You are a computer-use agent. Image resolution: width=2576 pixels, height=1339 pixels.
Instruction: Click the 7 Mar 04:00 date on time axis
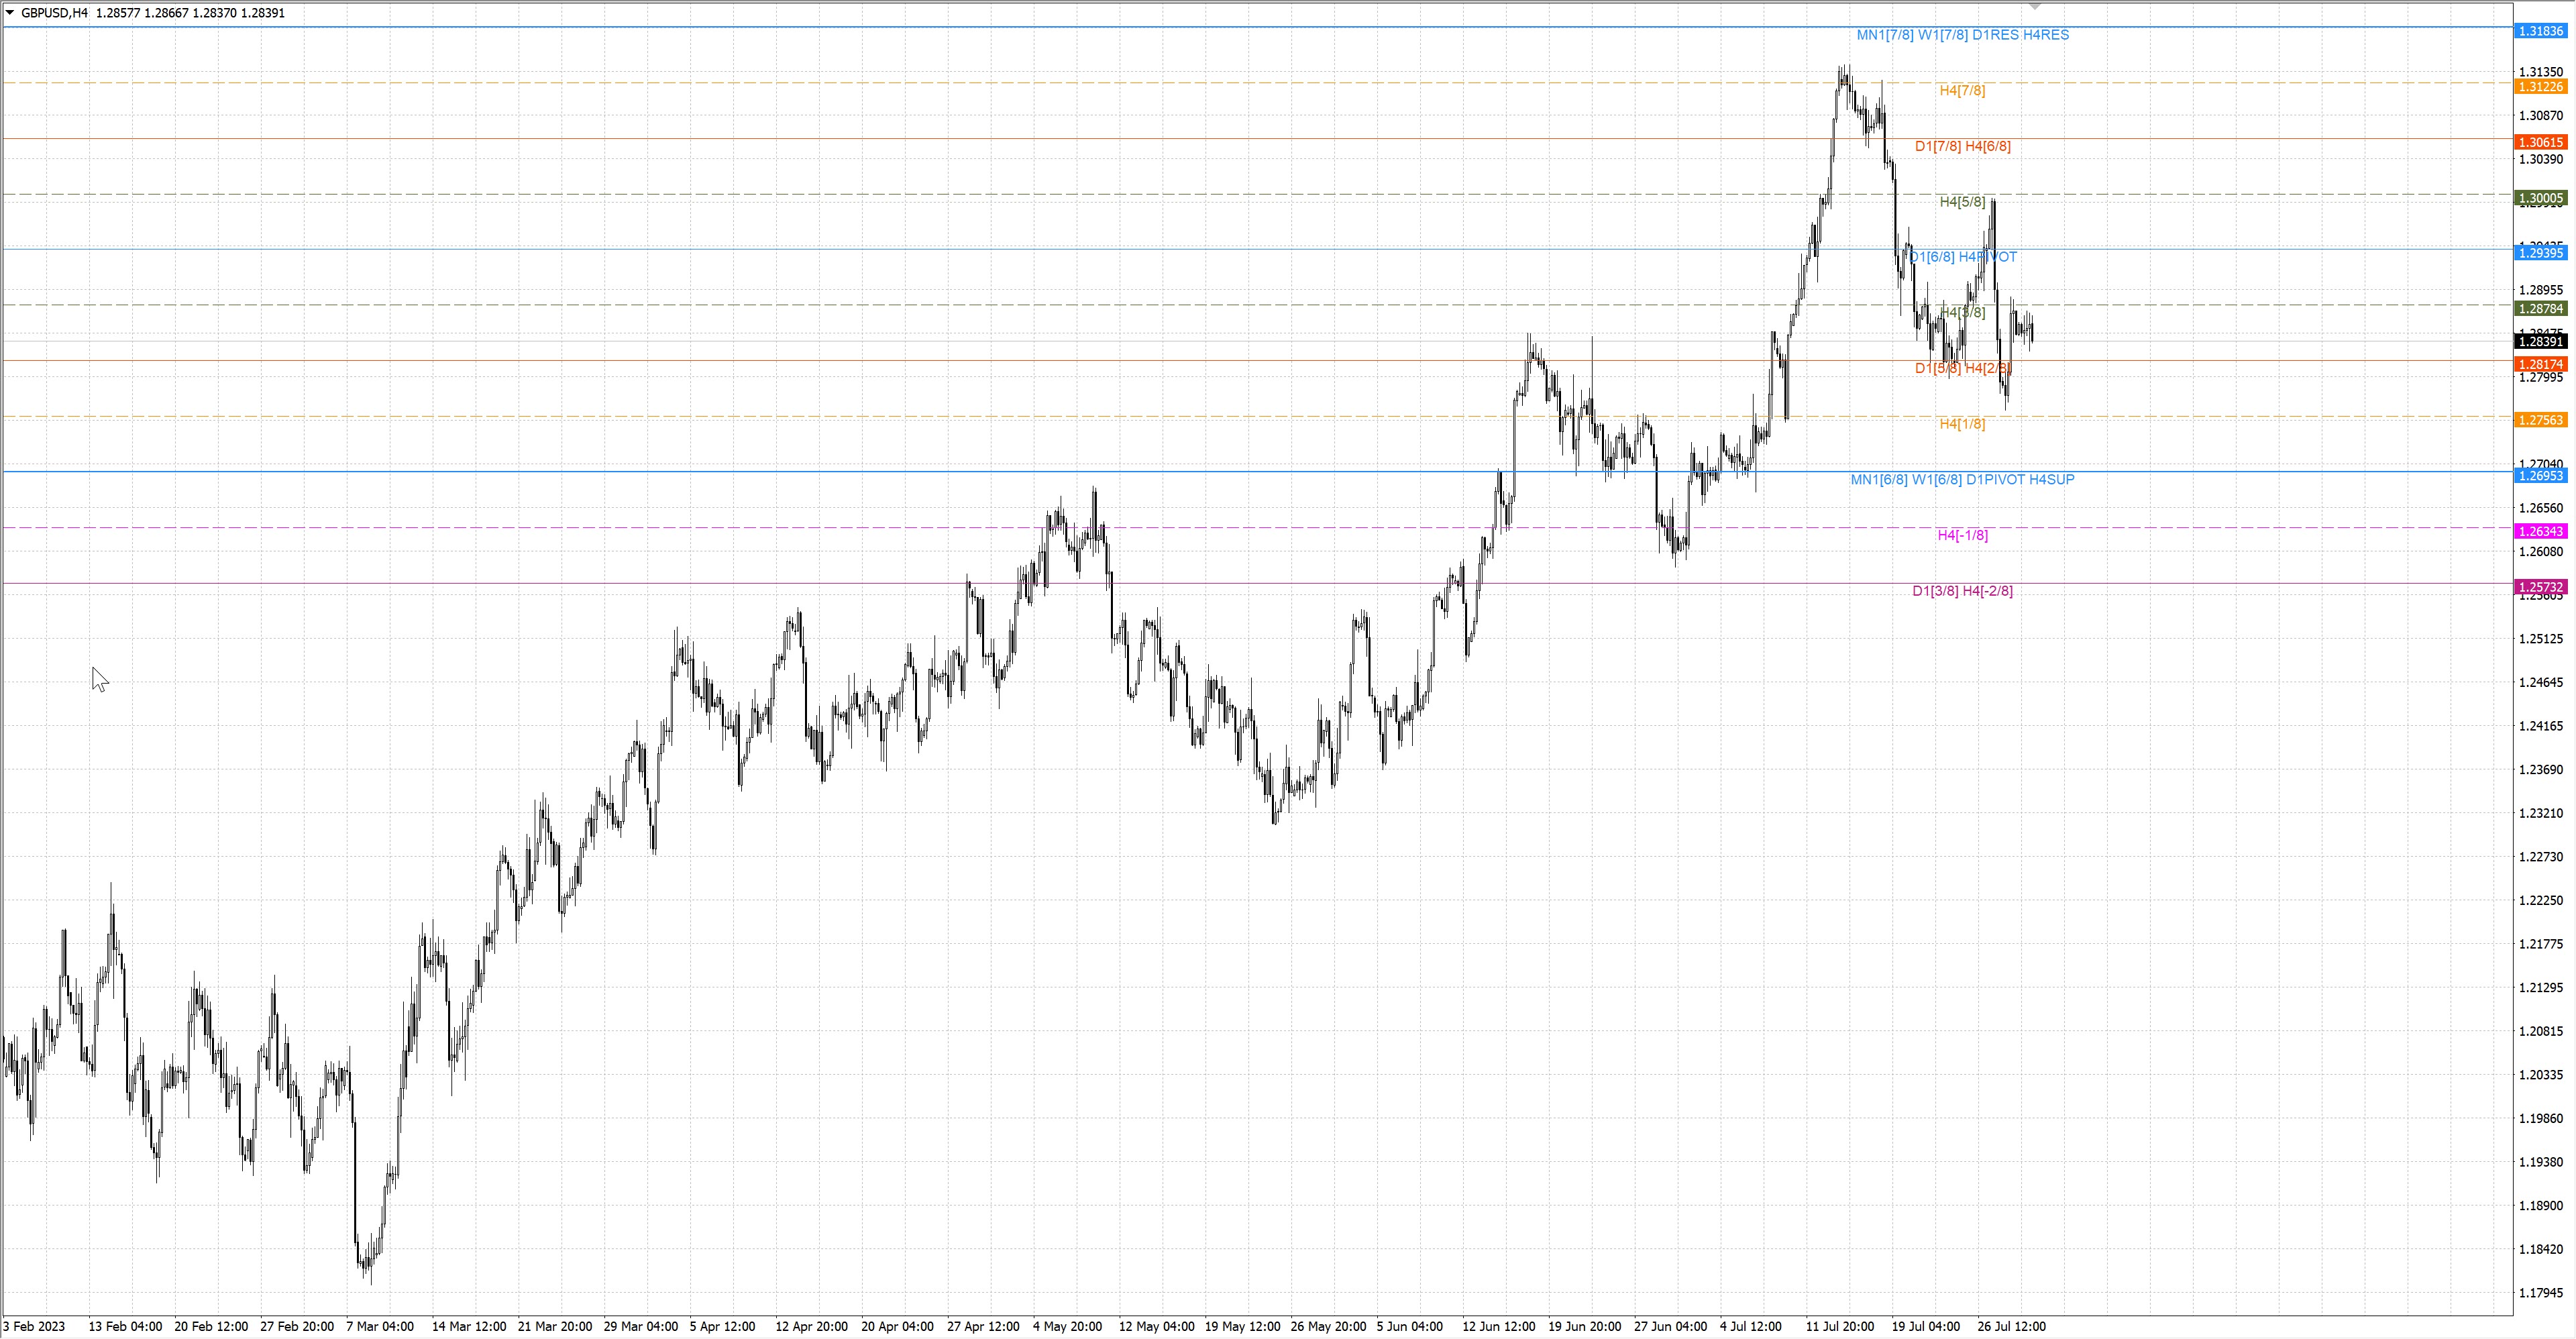pos(380,1327)
